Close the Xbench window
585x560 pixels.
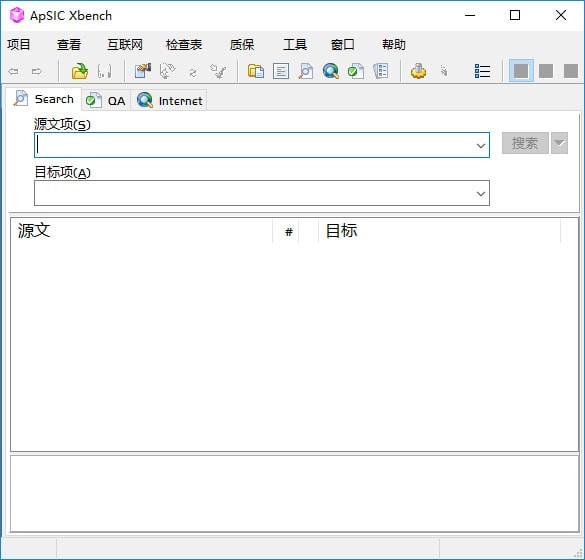pos(561,15)
